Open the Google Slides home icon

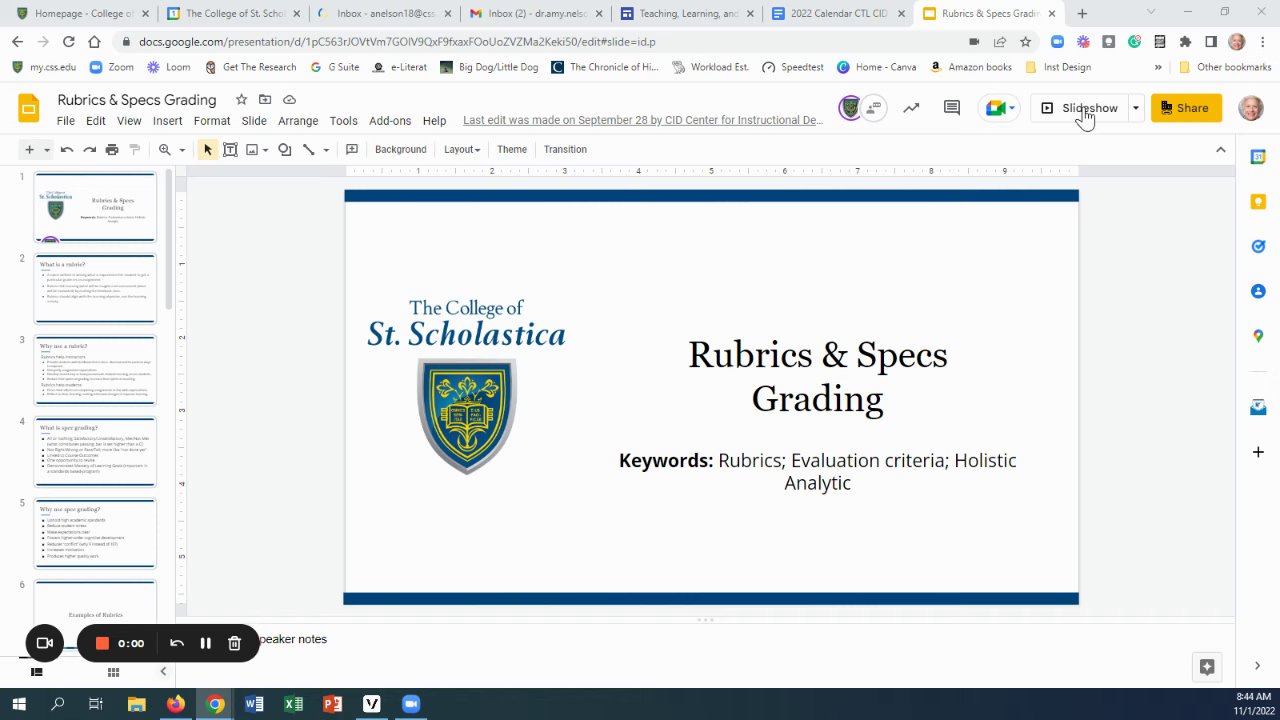pyautogui.click(x=29, y=108)
